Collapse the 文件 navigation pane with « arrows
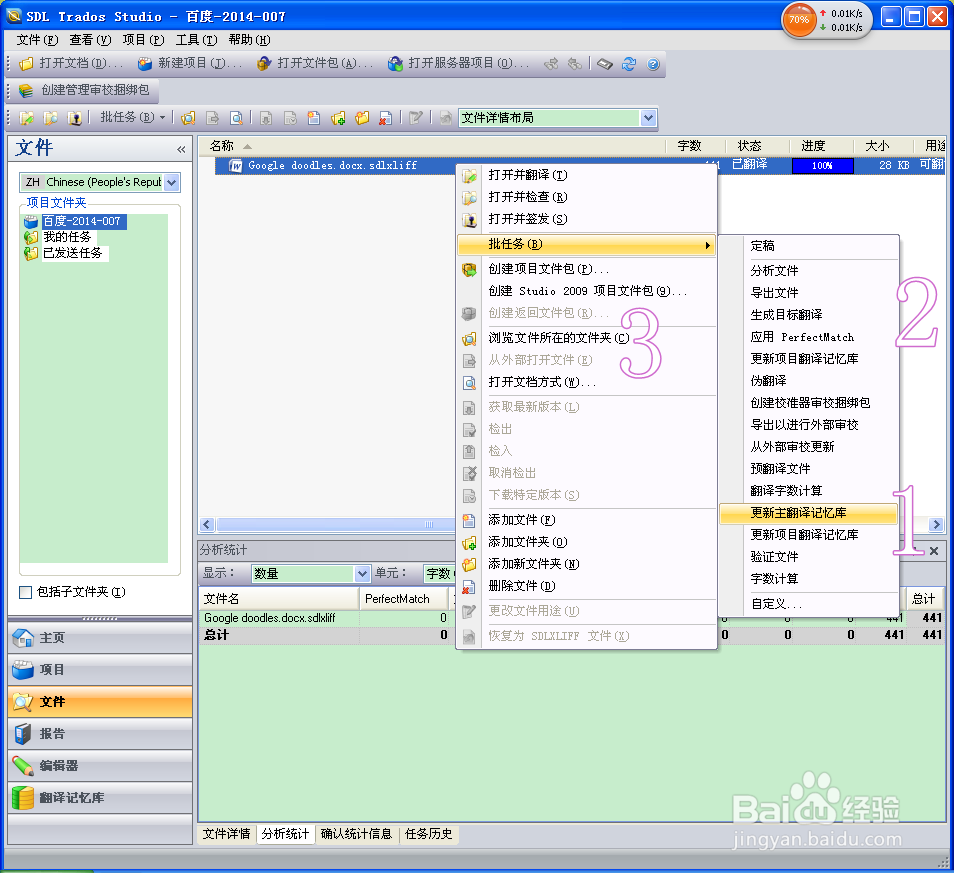 (x=181, y=149)
